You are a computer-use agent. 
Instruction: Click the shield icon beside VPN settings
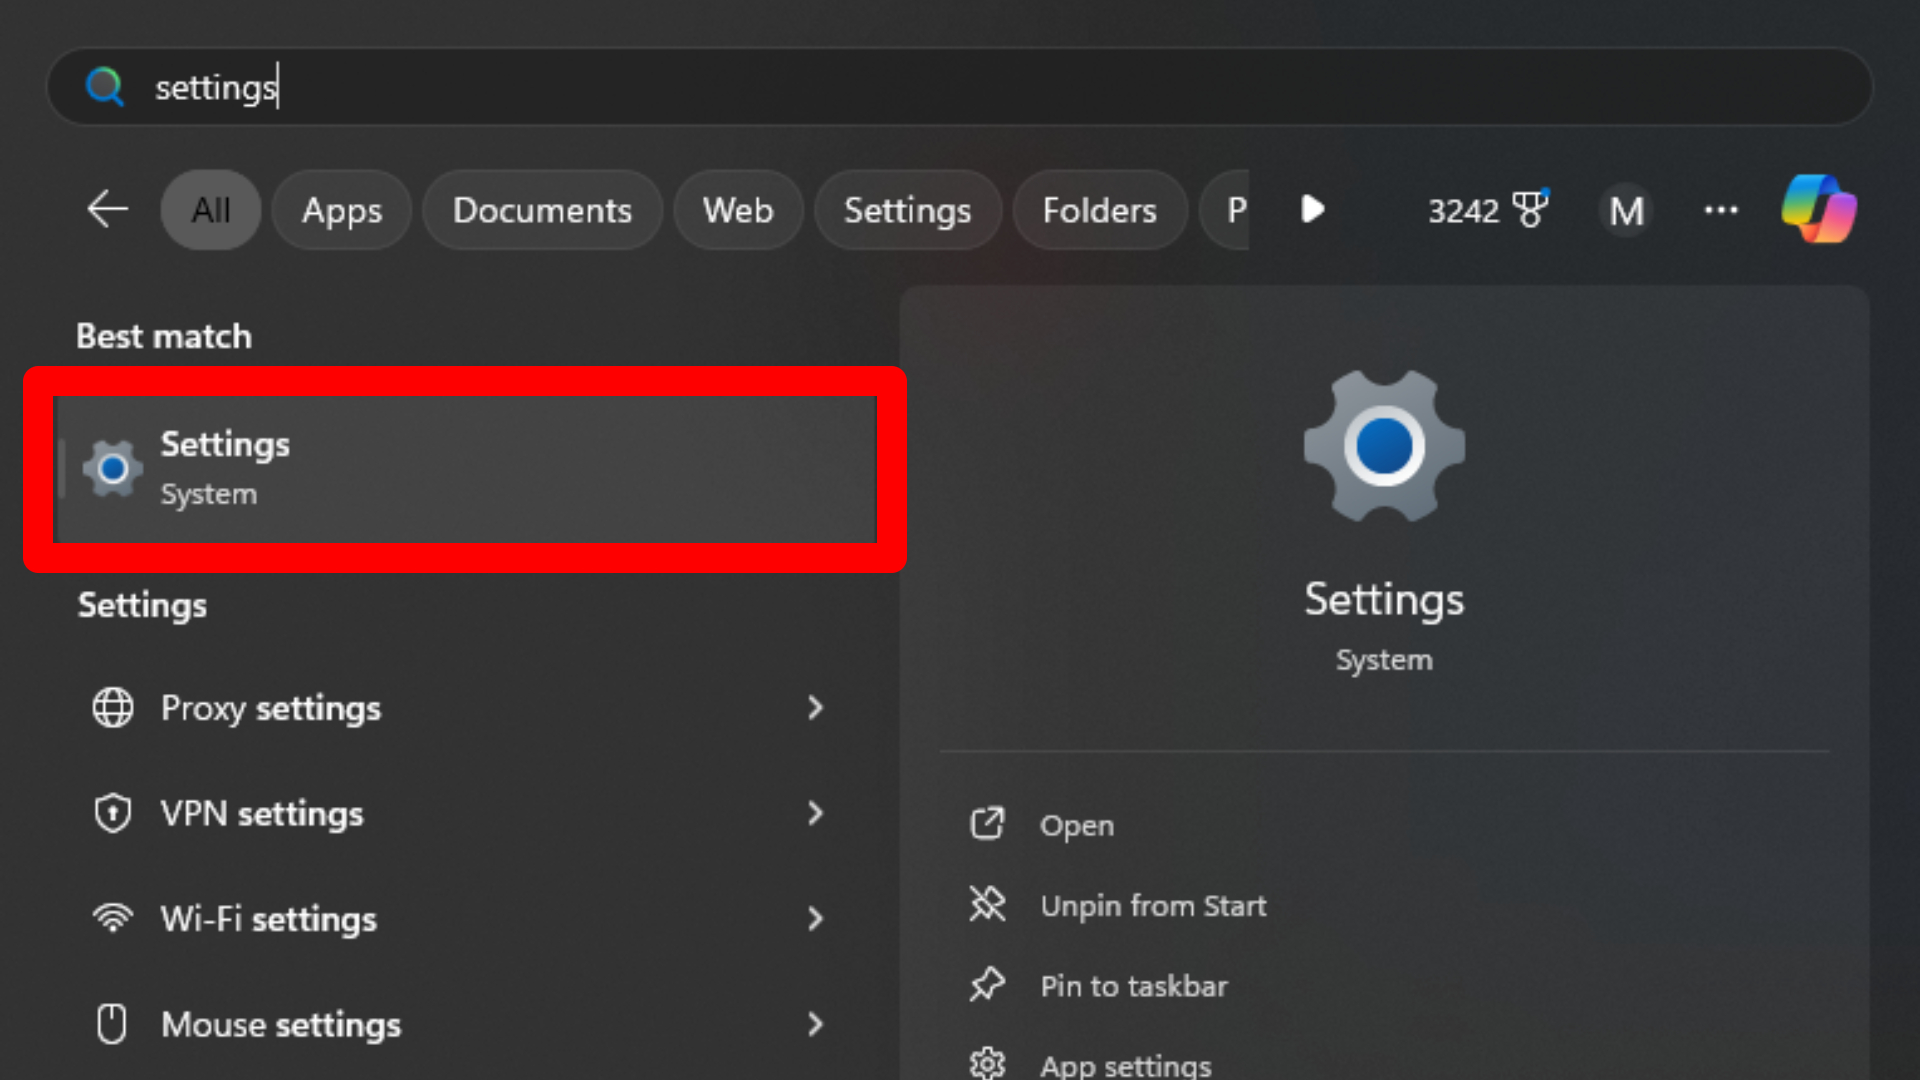pos(113,813)
